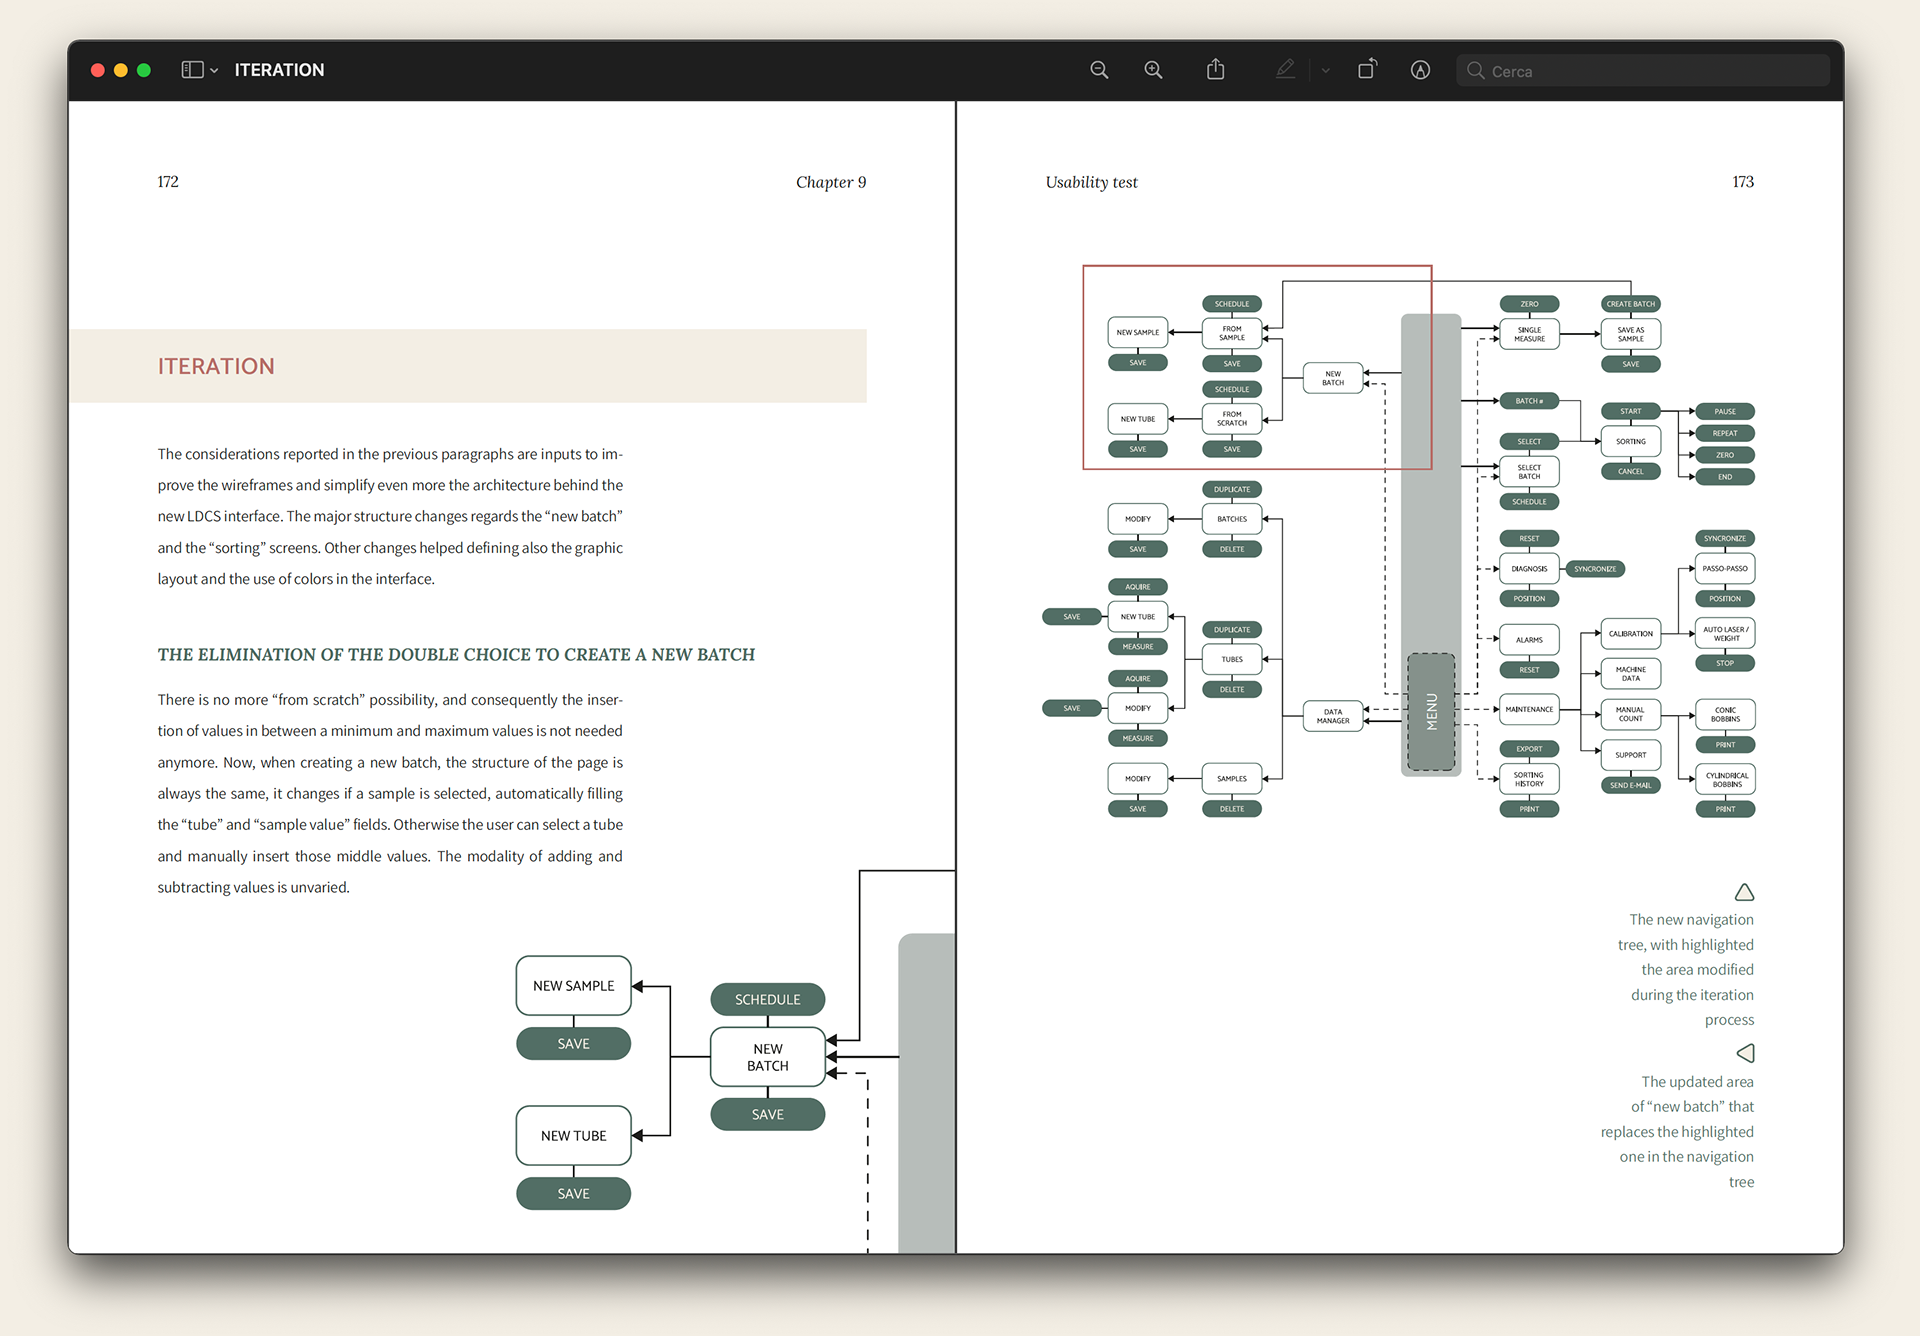
Task: Click the SAVE AS SAMPLE node
Action: point(1631,334)
